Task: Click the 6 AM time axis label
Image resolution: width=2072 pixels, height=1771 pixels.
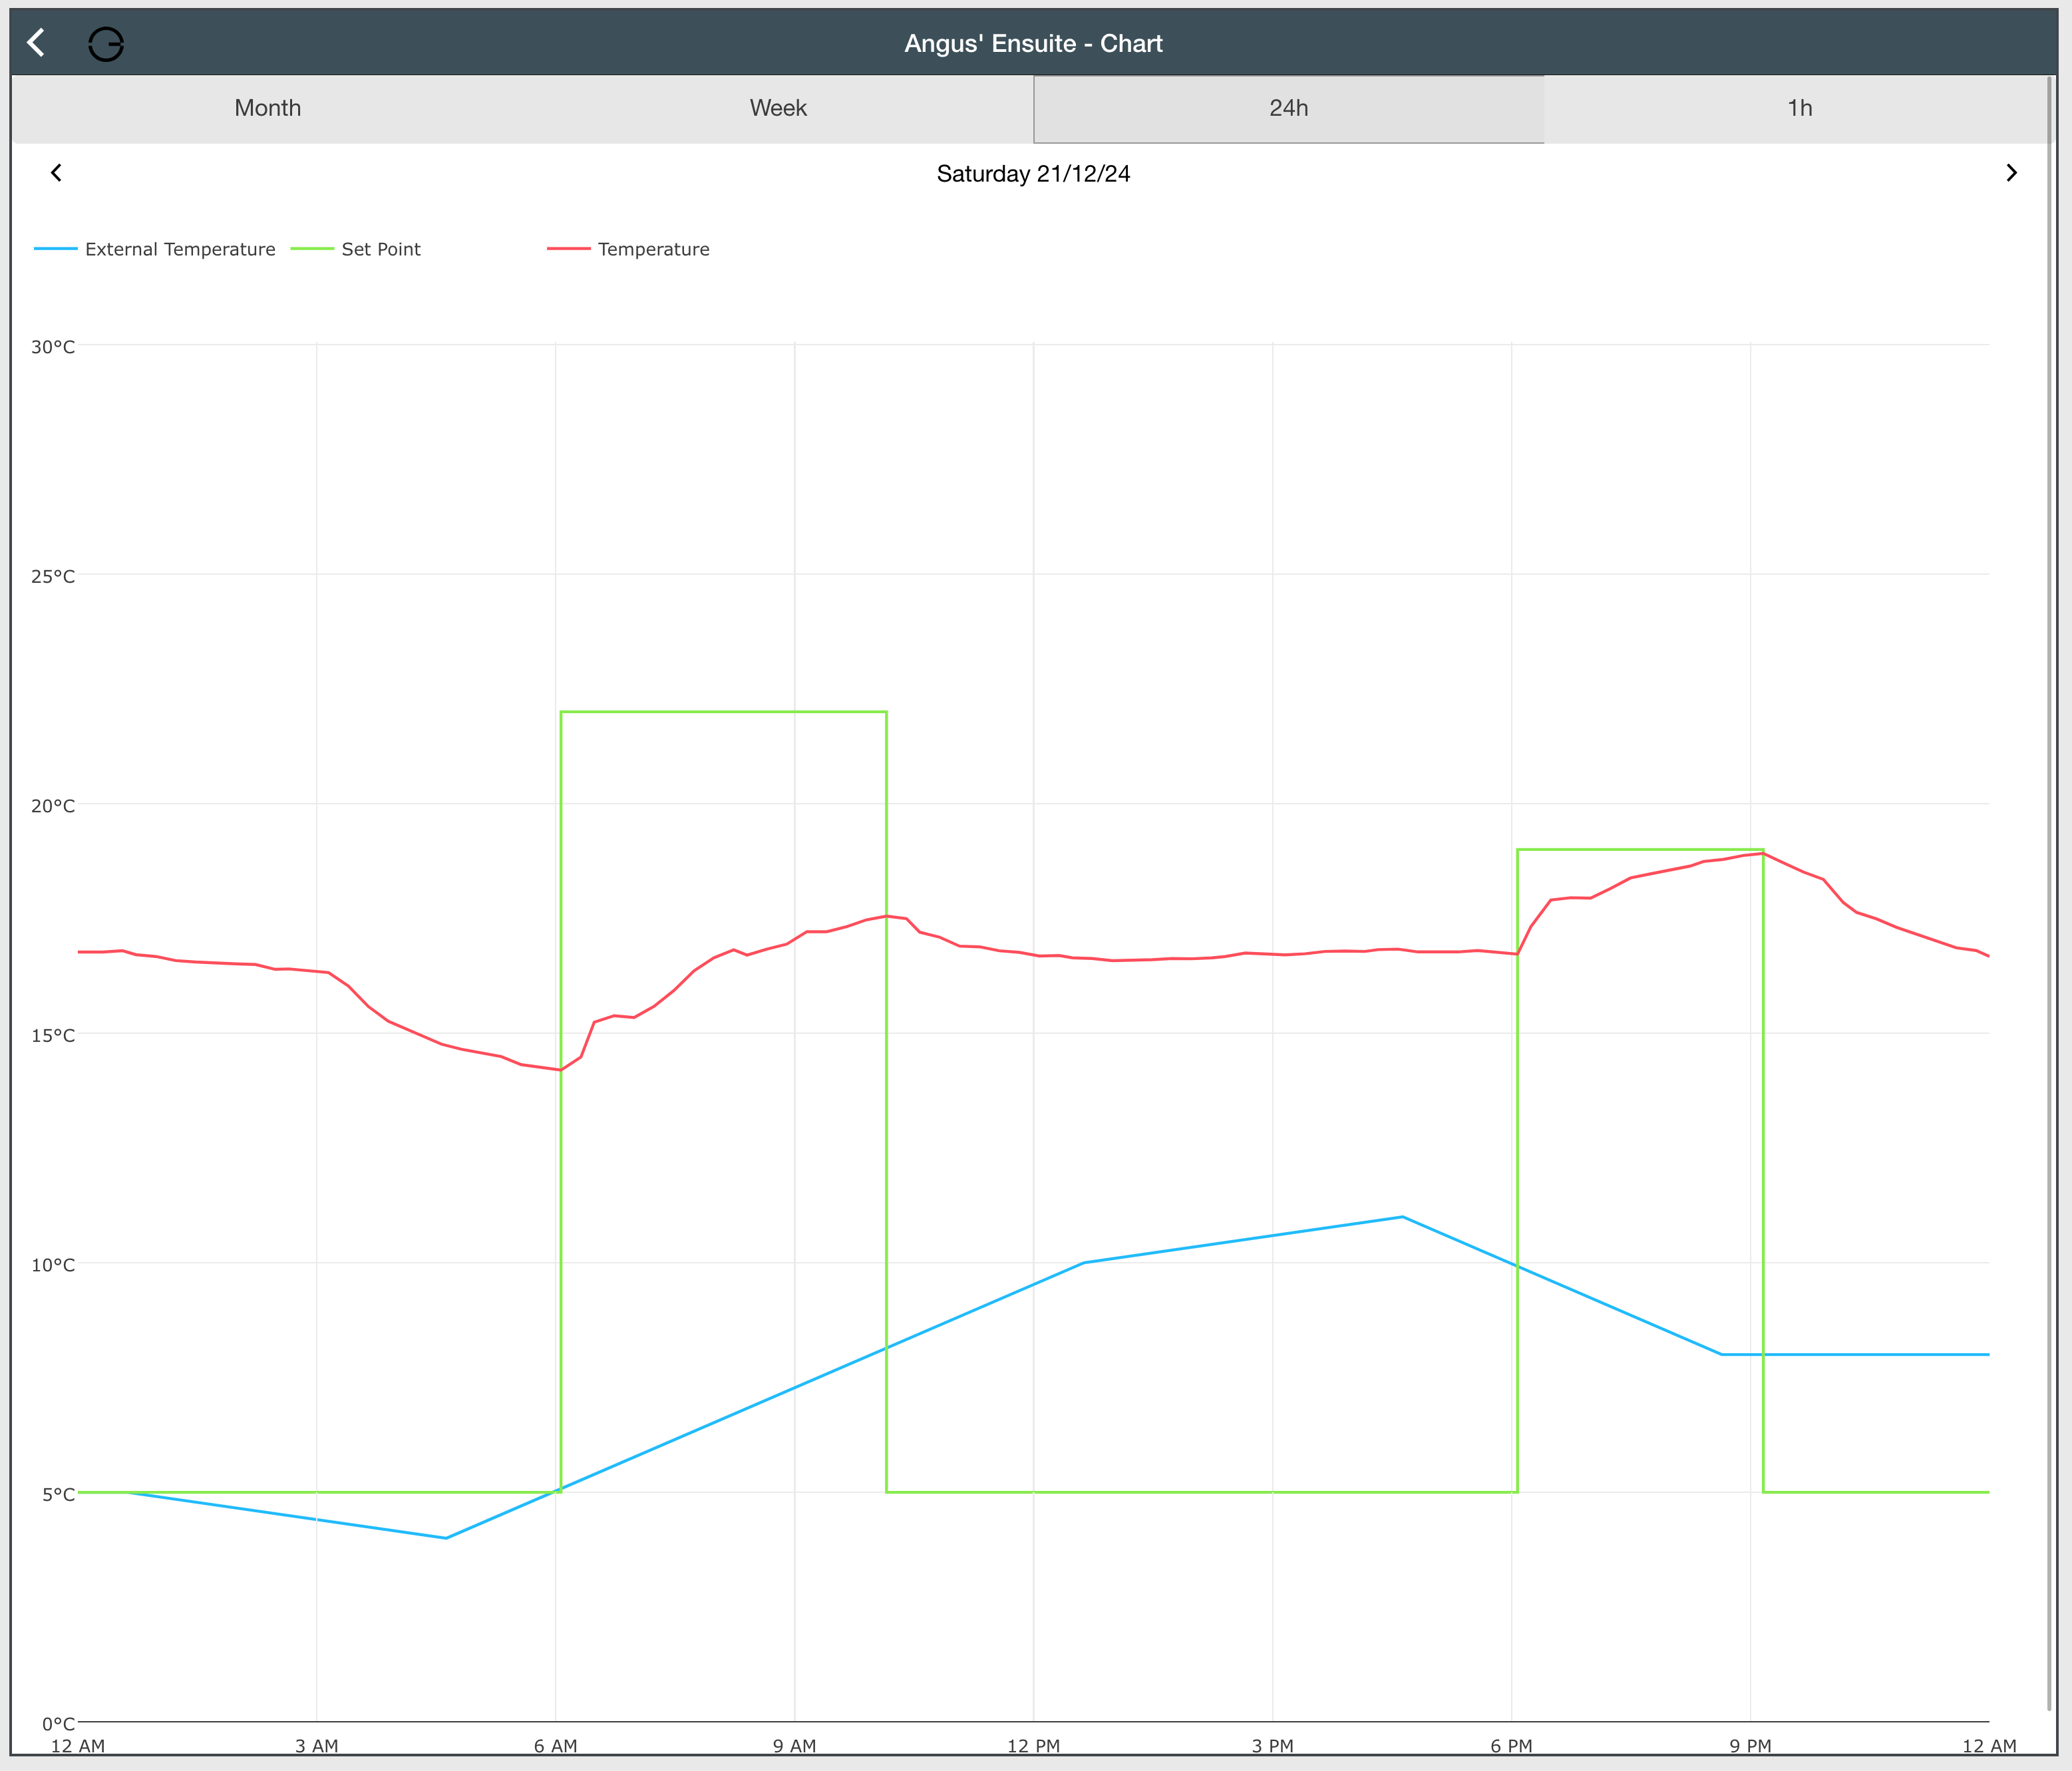Action: tap(555, 1746)
